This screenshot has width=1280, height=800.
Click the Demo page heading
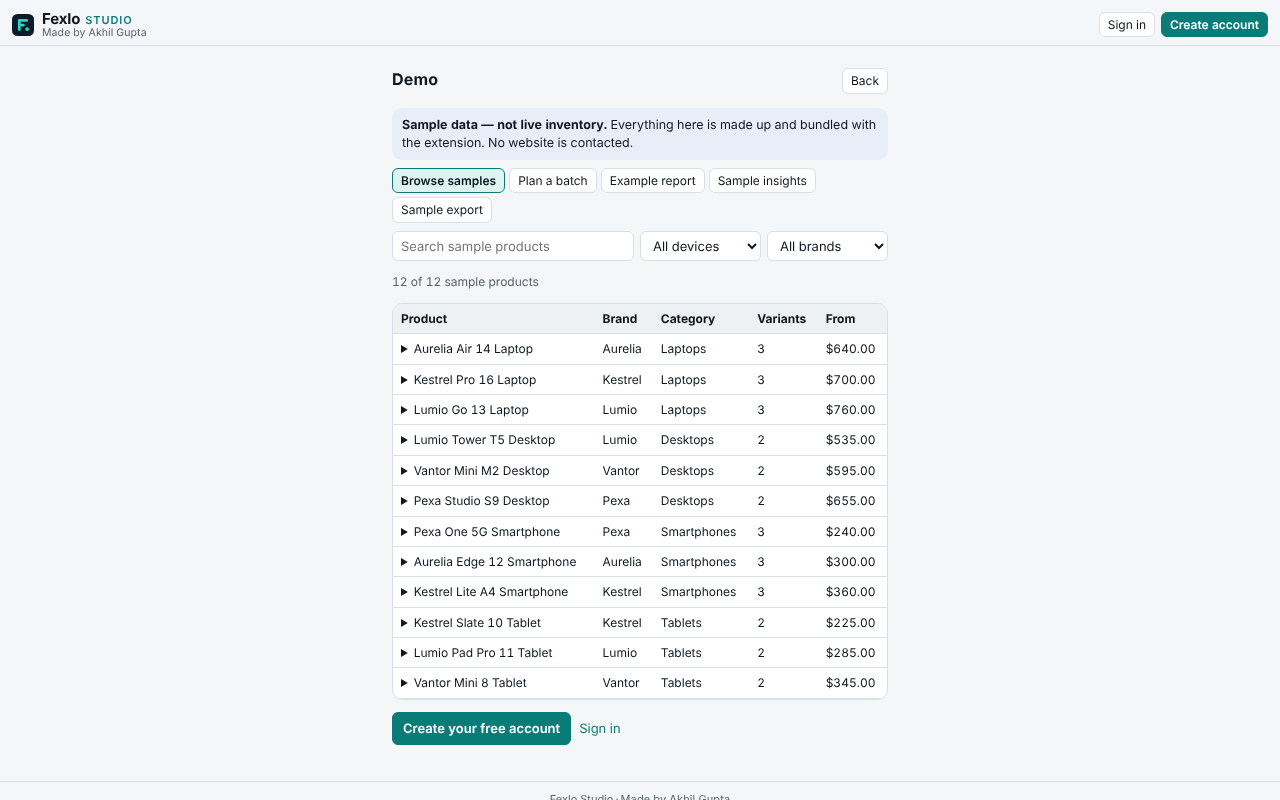tap(415, 80)
